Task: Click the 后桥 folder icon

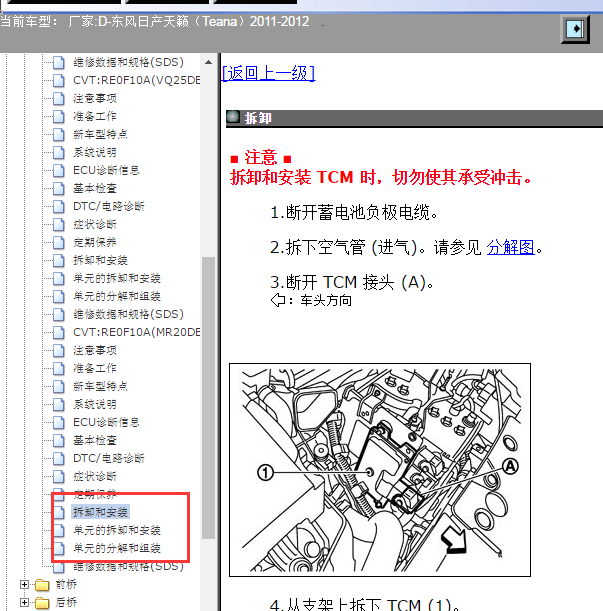Action: [42, 603]
